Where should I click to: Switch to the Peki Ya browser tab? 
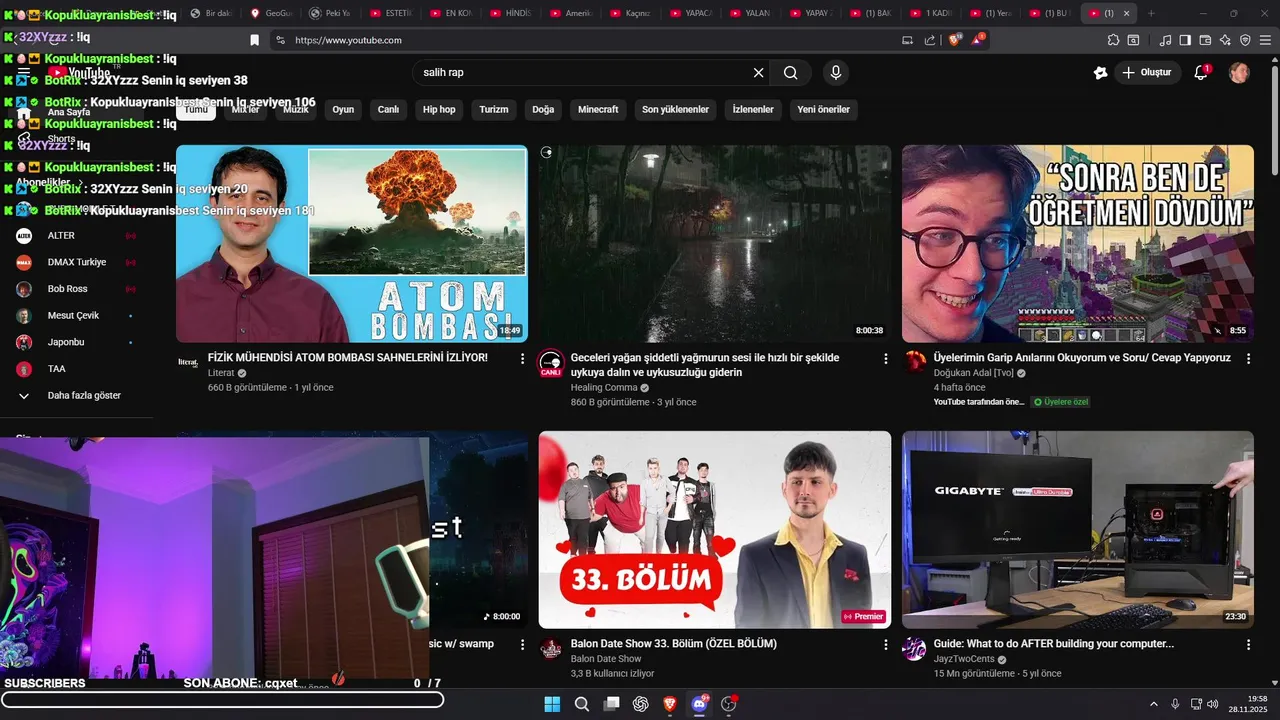point(330,13)
